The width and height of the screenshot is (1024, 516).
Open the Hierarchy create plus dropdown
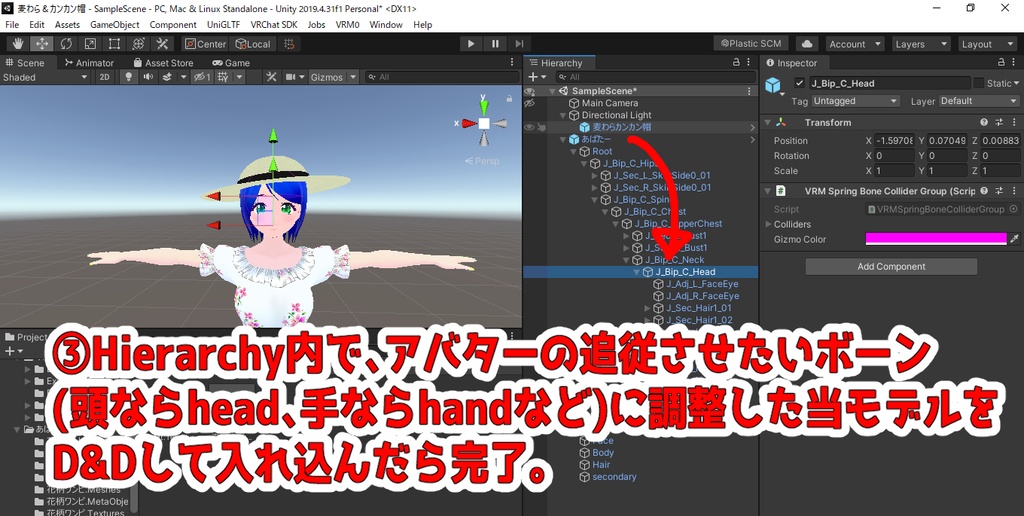click(536, 76)
